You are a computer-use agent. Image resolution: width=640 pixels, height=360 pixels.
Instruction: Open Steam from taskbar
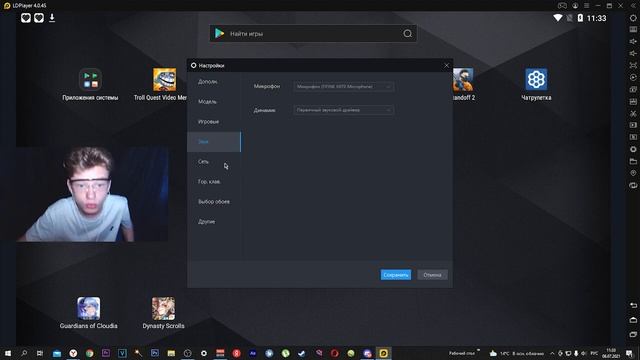coord(302,353)
